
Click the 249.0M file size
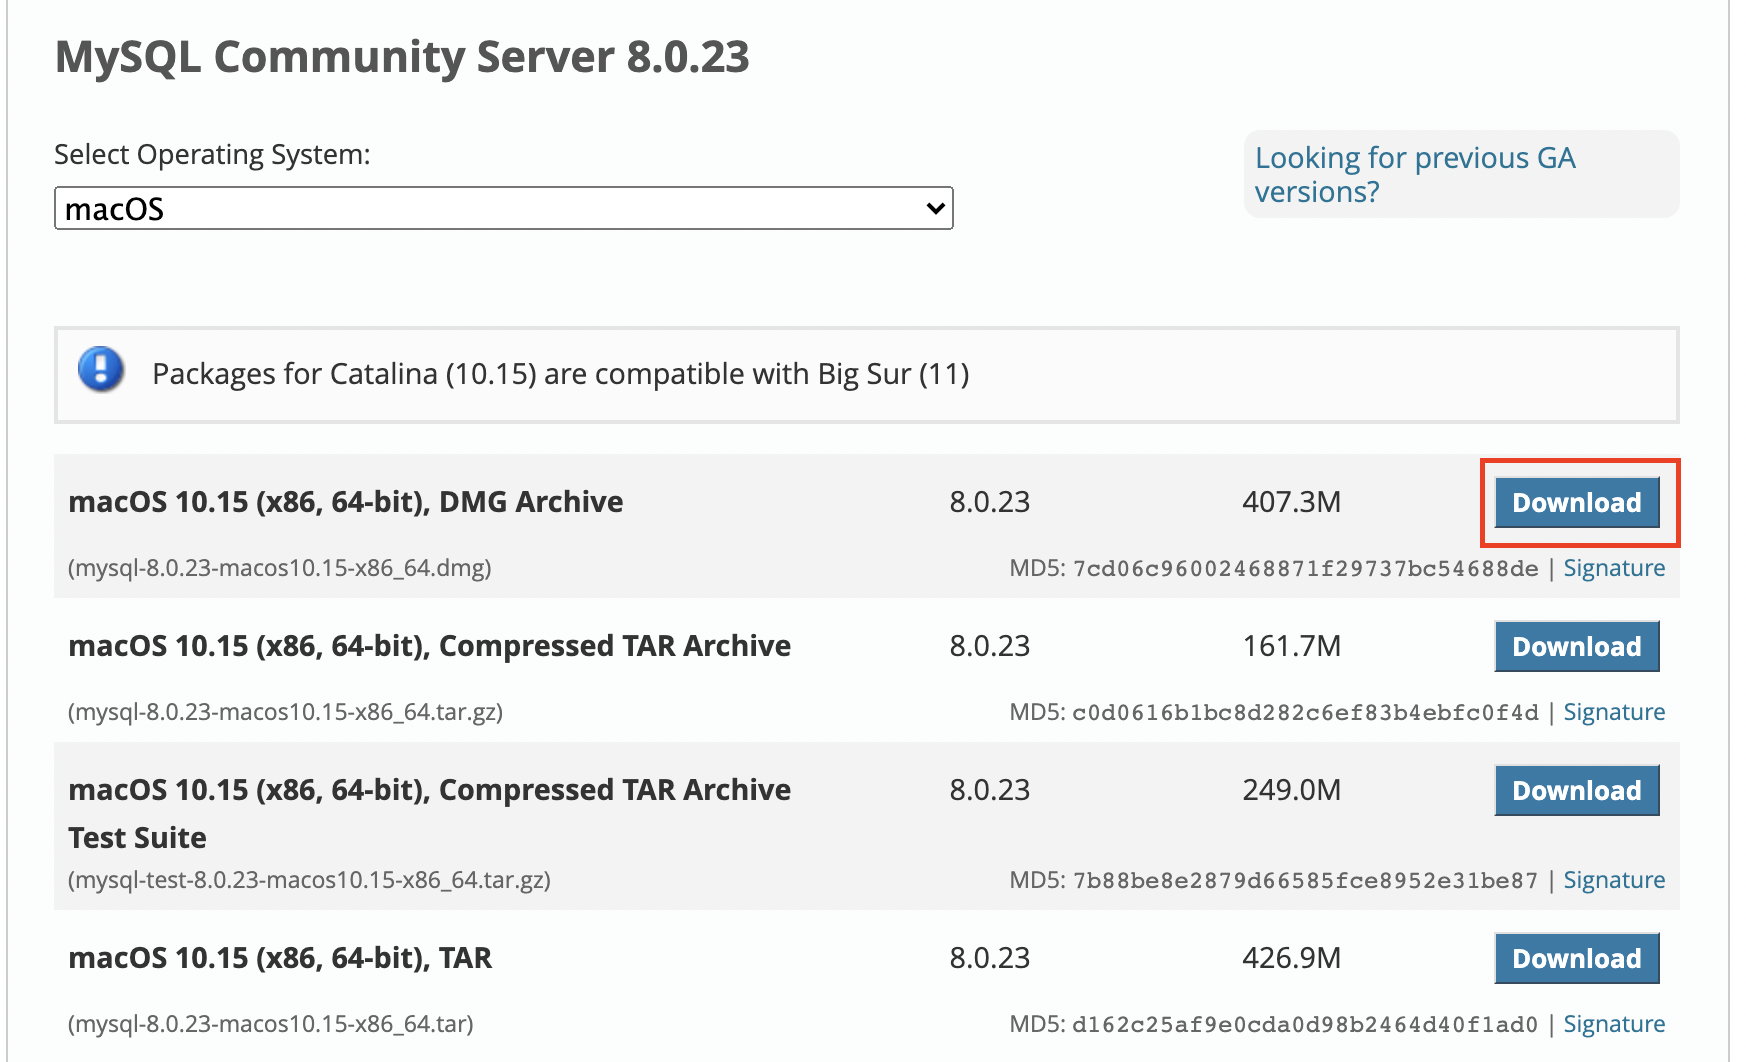tap(1291, 790)
